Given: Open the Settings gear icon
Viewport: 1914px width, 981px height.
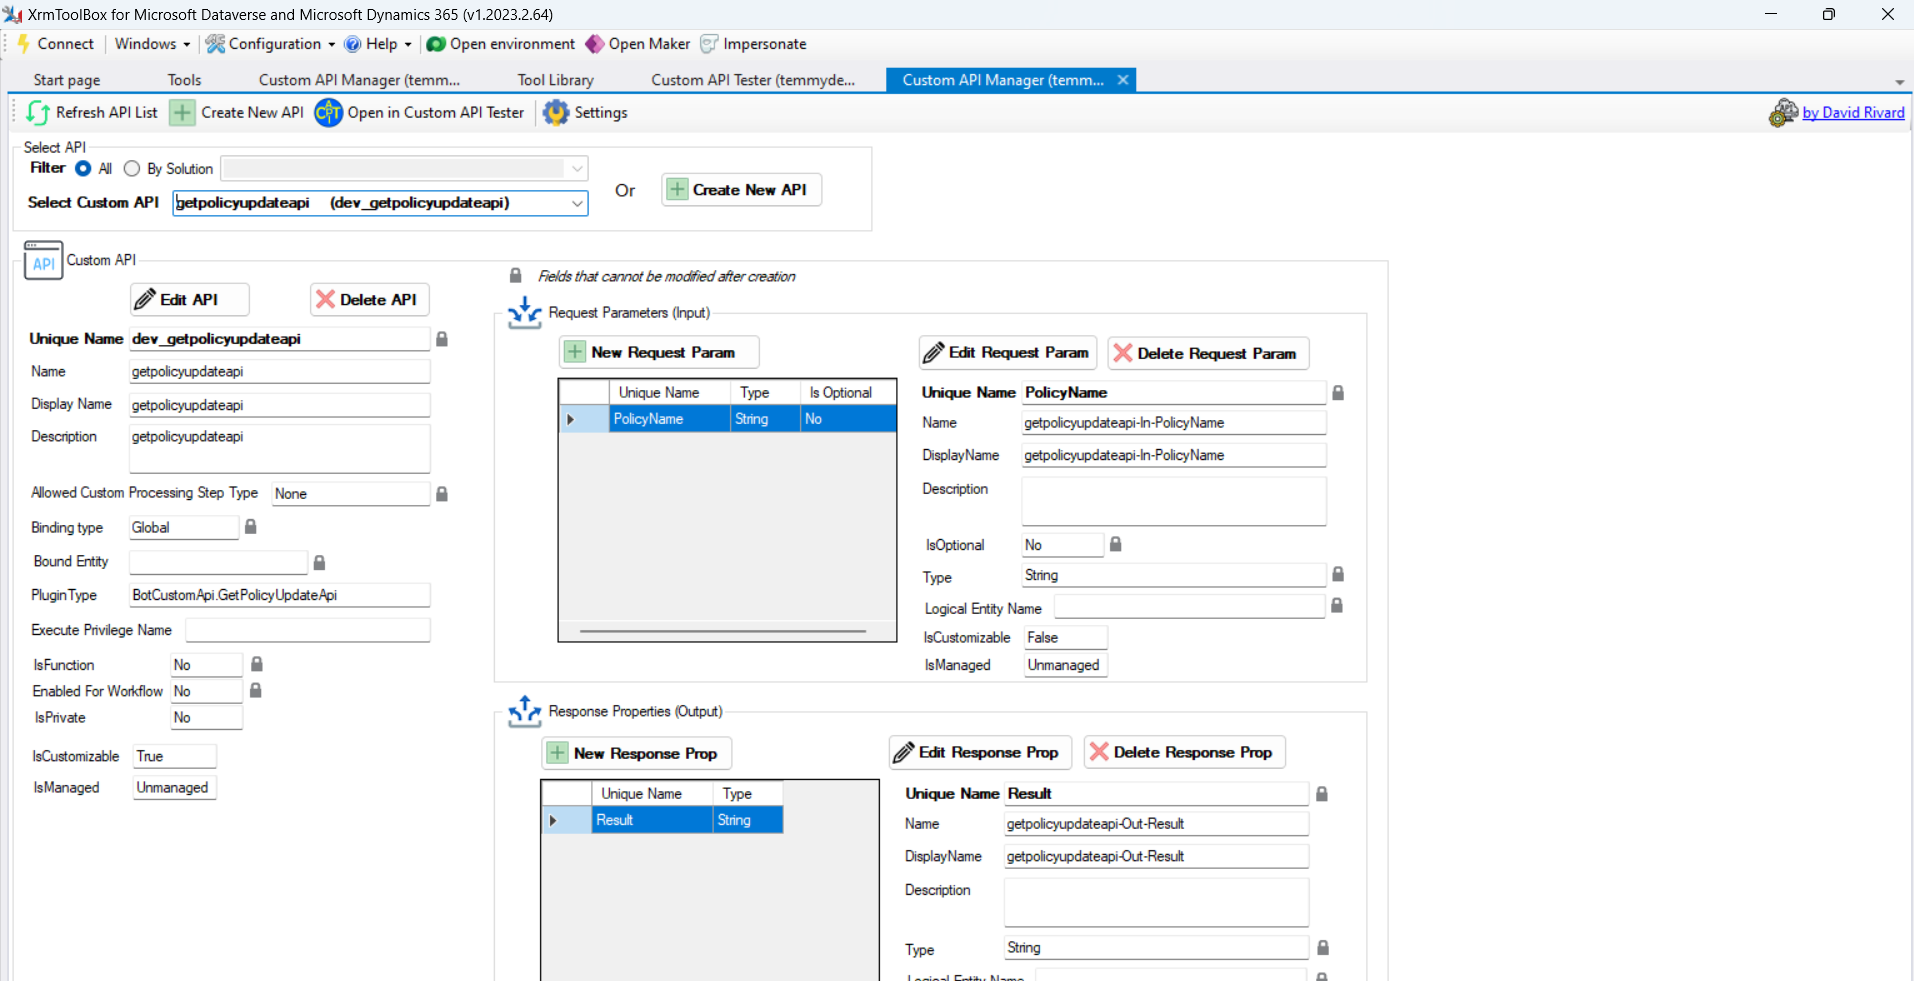Looking at the screenshot, I should (556, 113).
